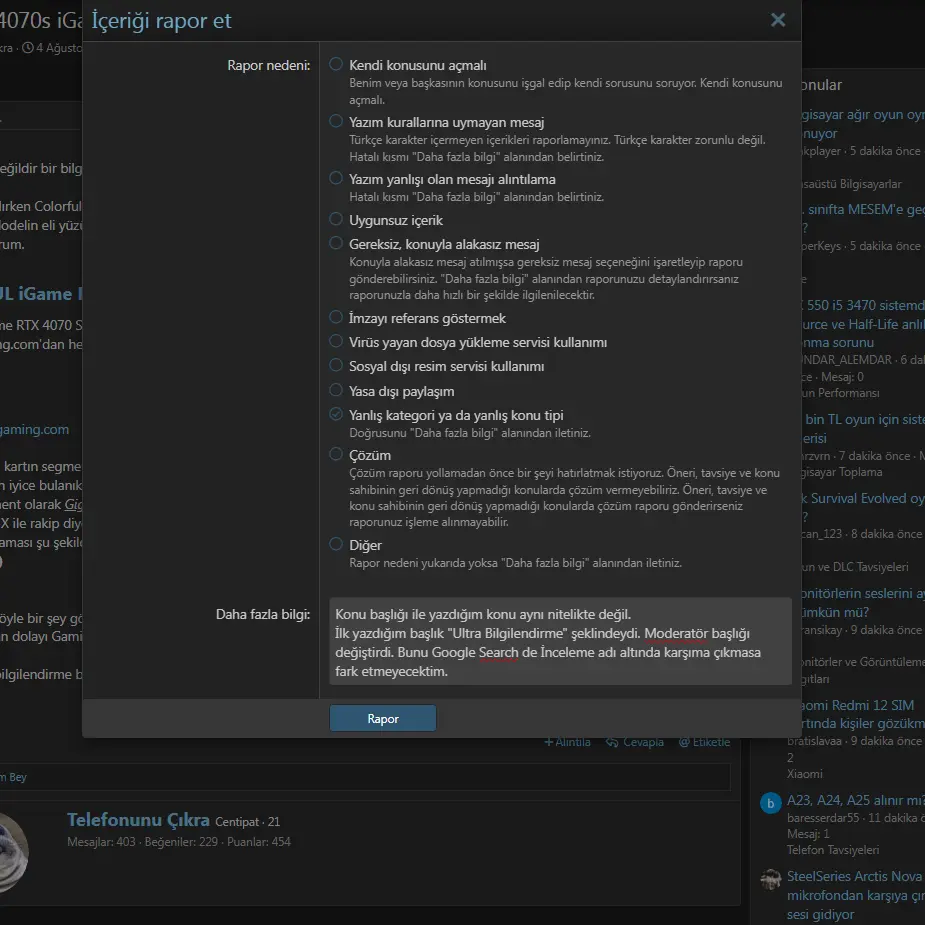Click the 'gisayar Toplama' category link
The image size is (925, 925).
coord(841,472)
